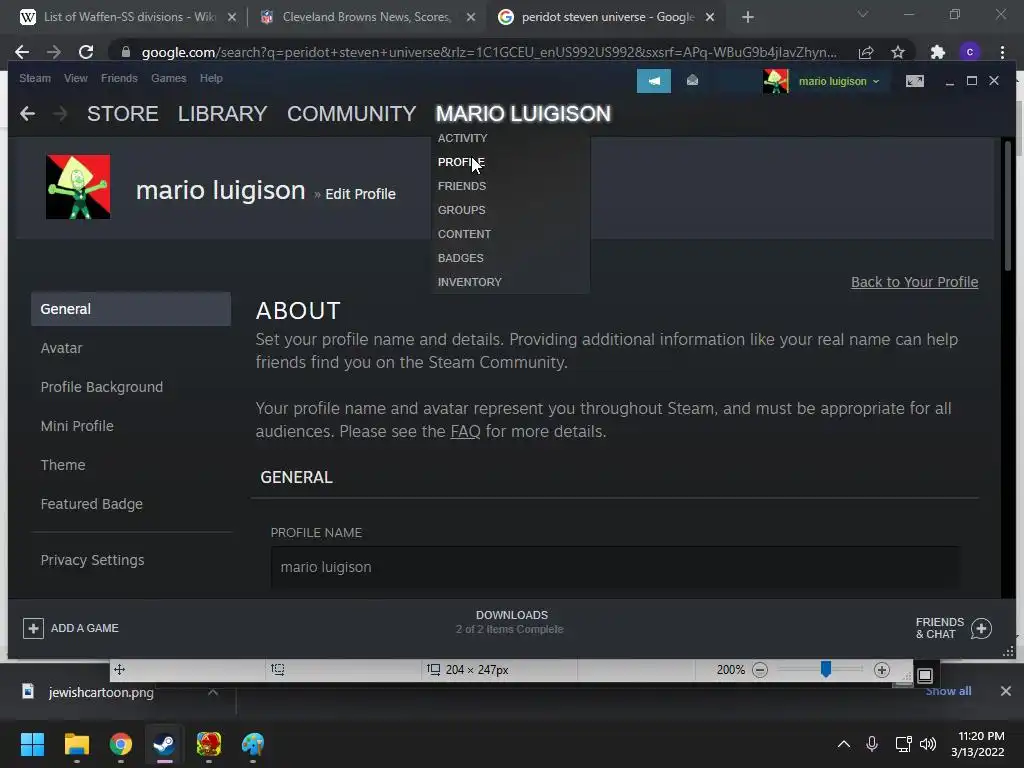The width and height of the screenshot is (1024, 768).
Task: Click Show all downloads link
Action: point(948,691)
